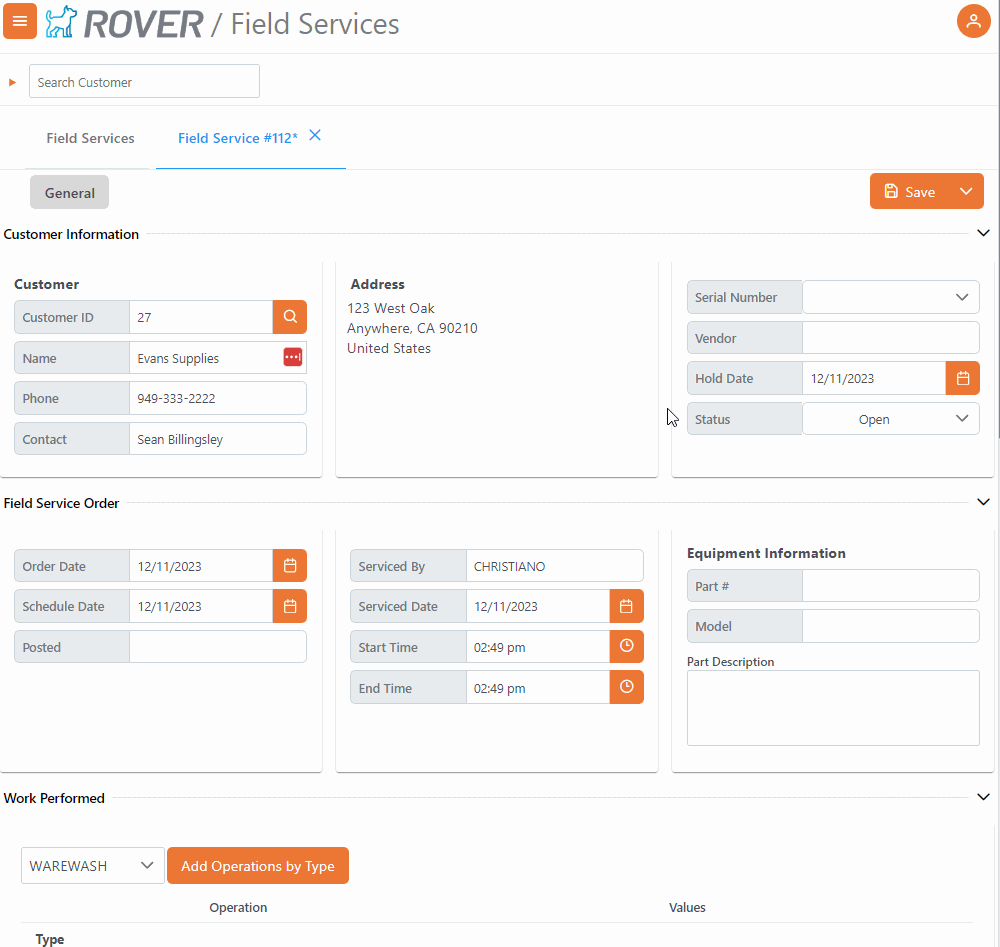Click the Add Operations by Type button

coord(258,866)
